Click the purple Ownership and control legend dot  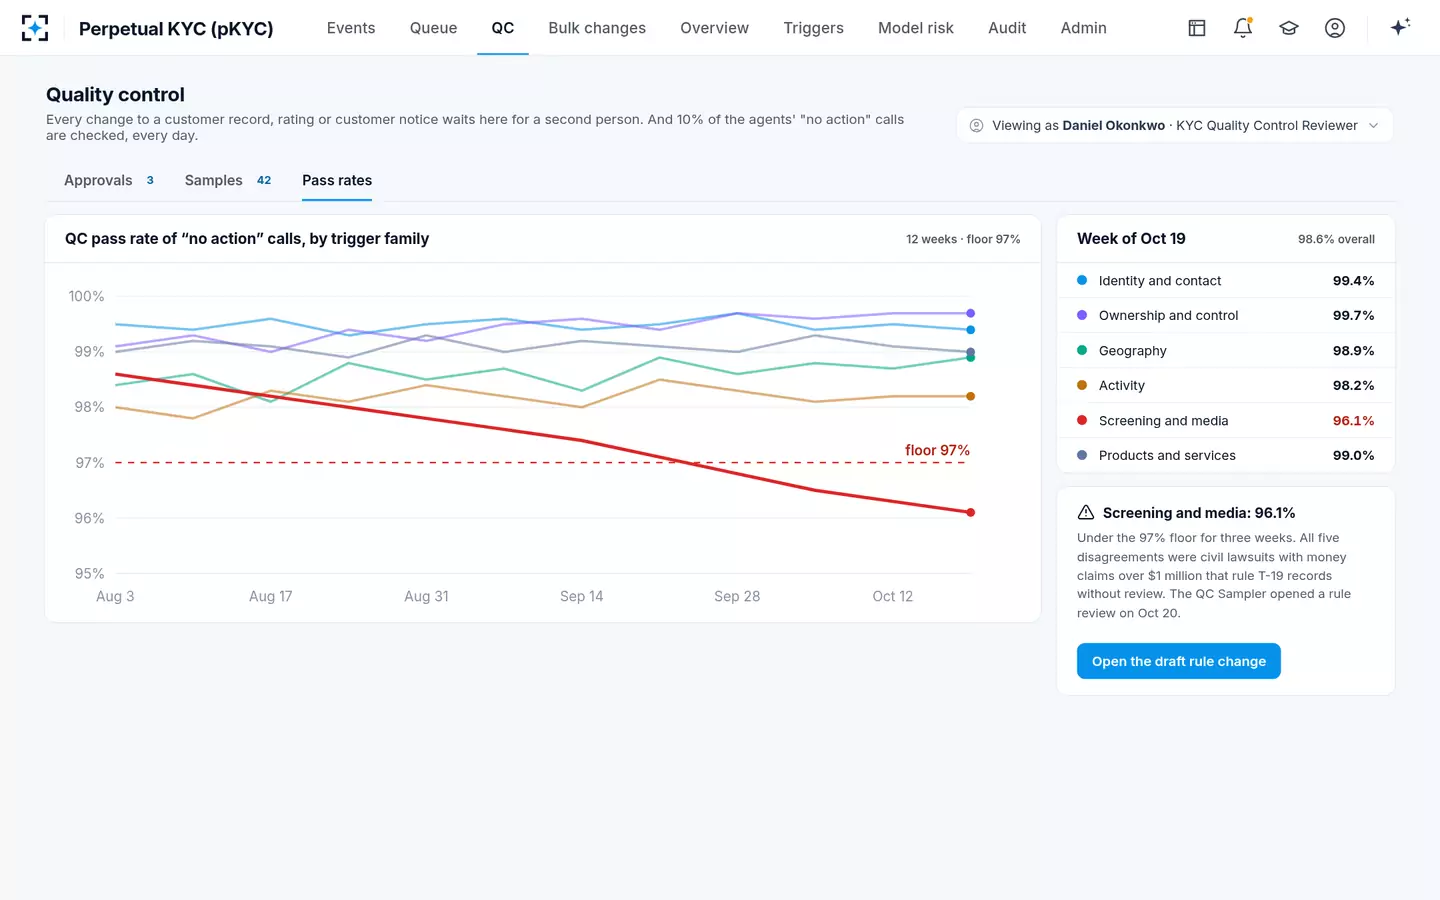pos(1082,315)
